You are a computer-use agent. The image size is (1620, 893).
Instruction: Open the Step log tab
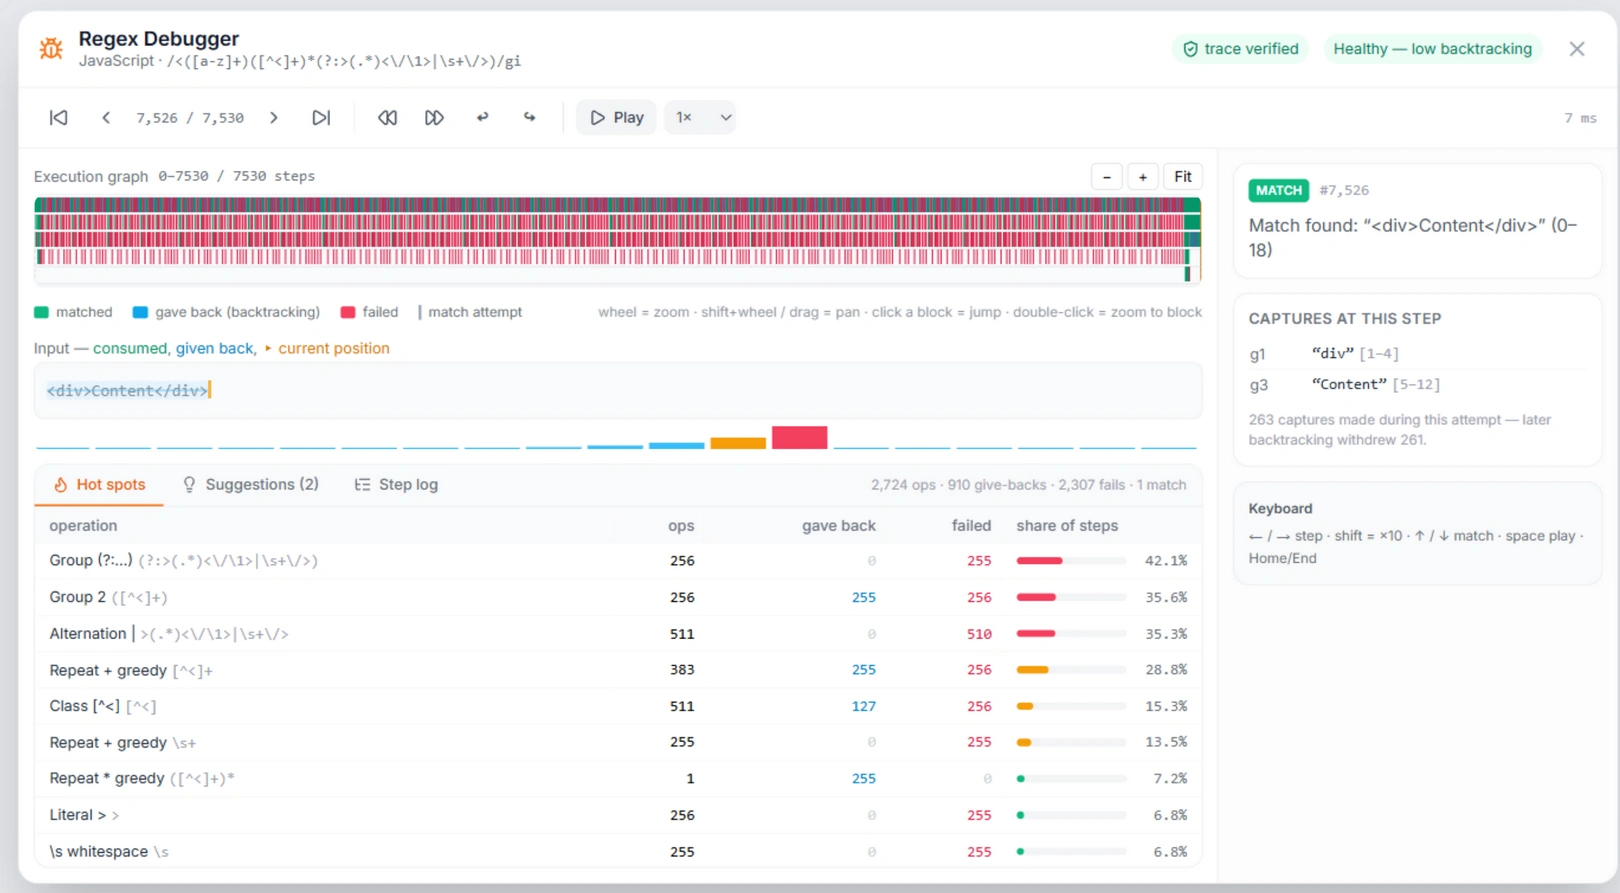coord(396,485)
